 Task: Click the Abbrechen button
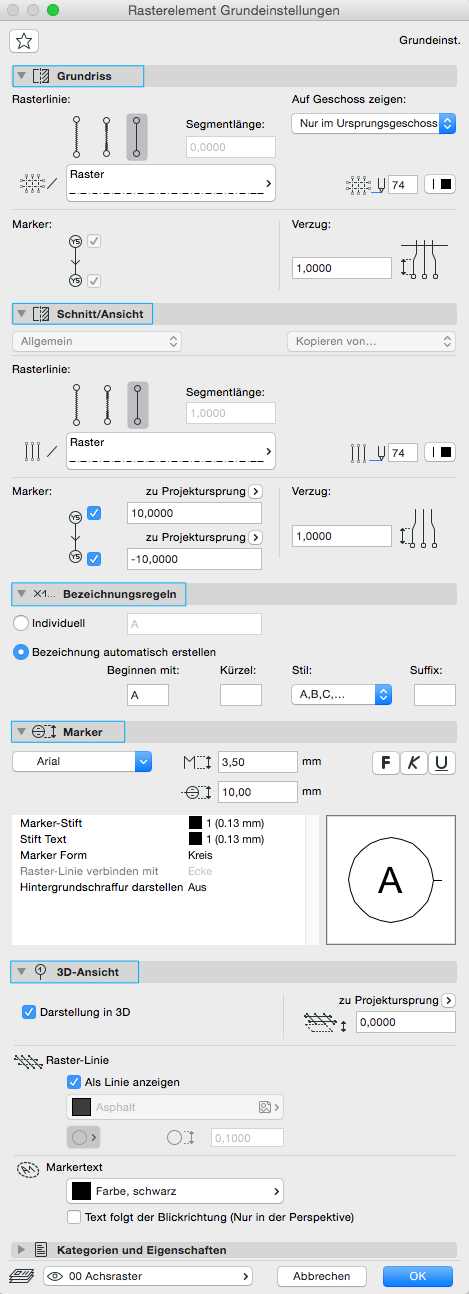click(x=321, y=1276)
